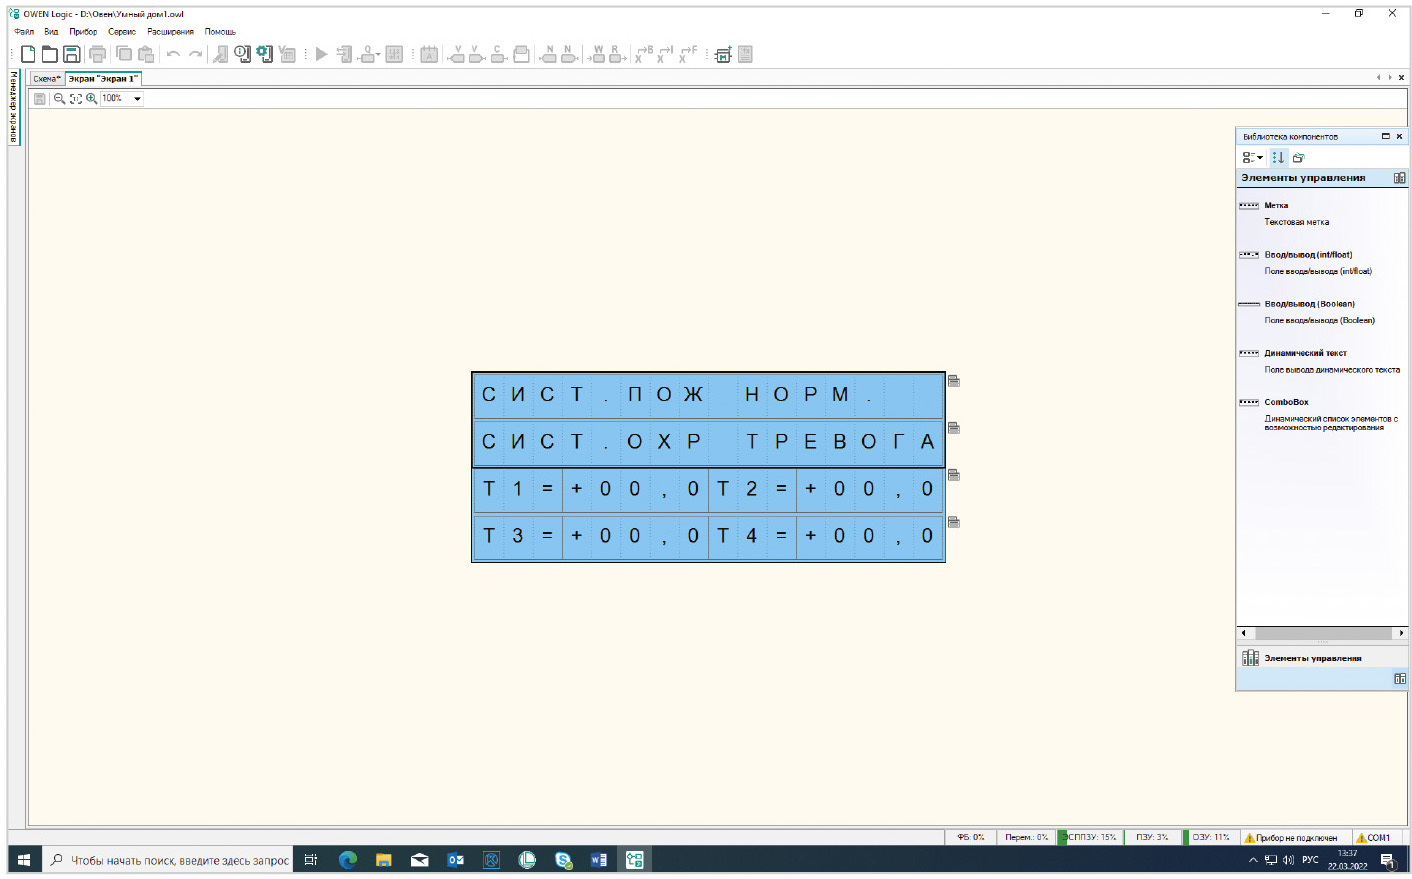The height and width of the screenshot is (879, 1412).
Task: Click the fit-to-screen zoom icon
Action: 75,99
